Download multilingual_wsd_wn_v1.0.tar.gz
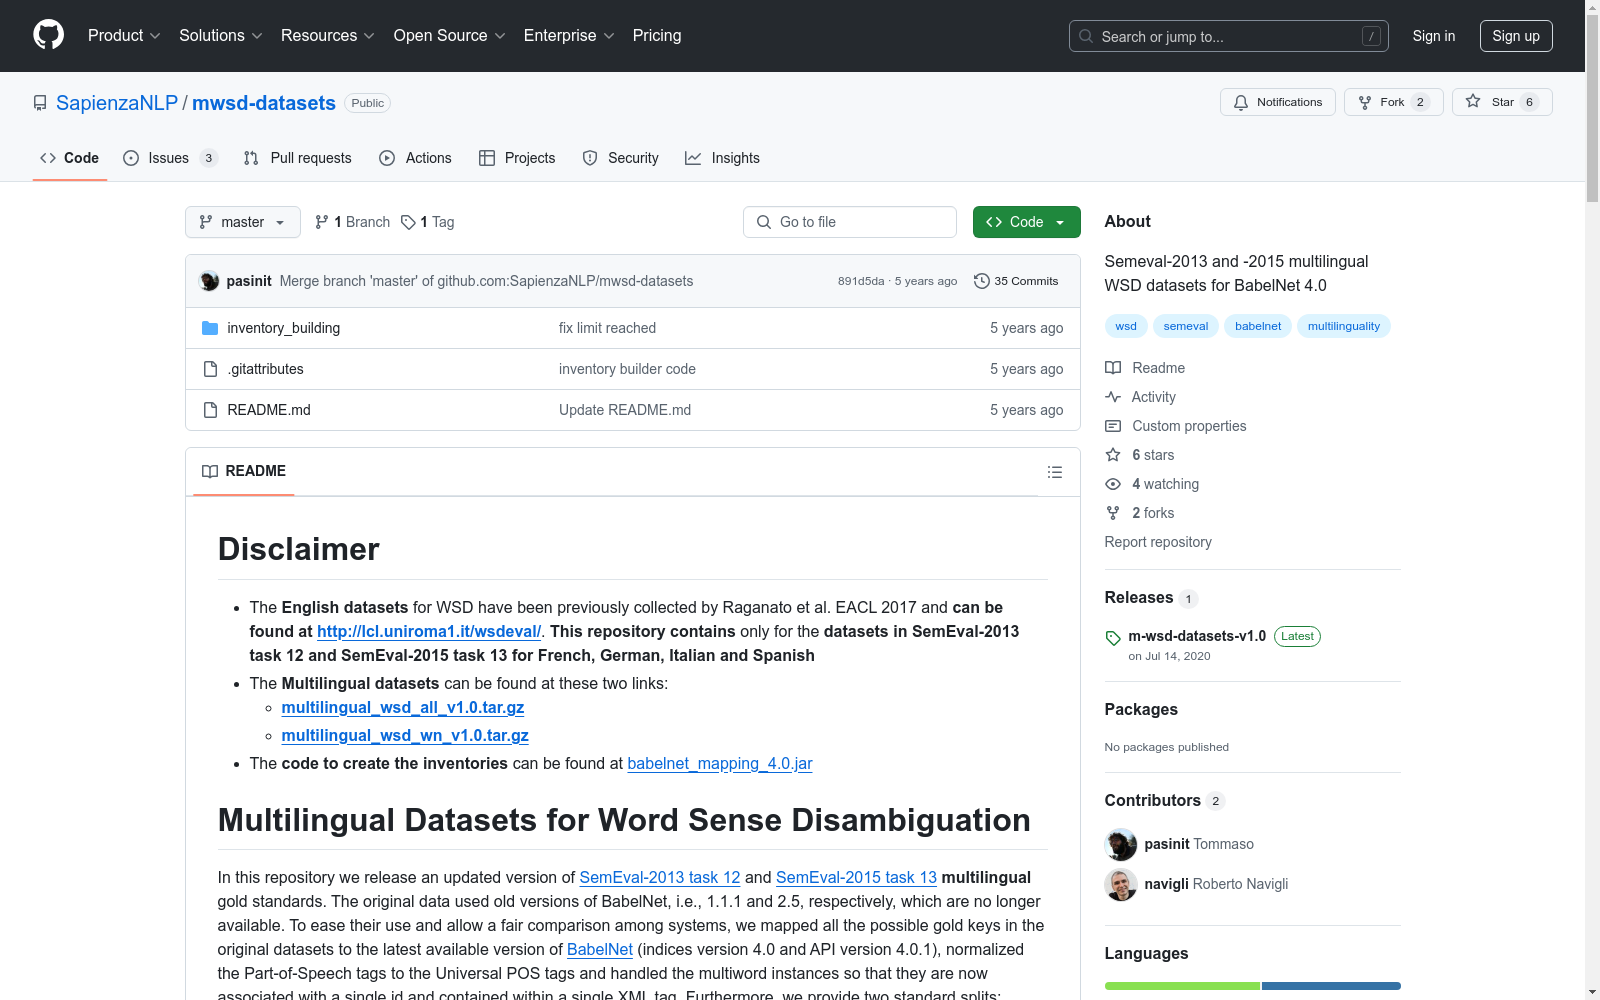The width and height of the screenshot is (1600, 1000). (405, 735)
